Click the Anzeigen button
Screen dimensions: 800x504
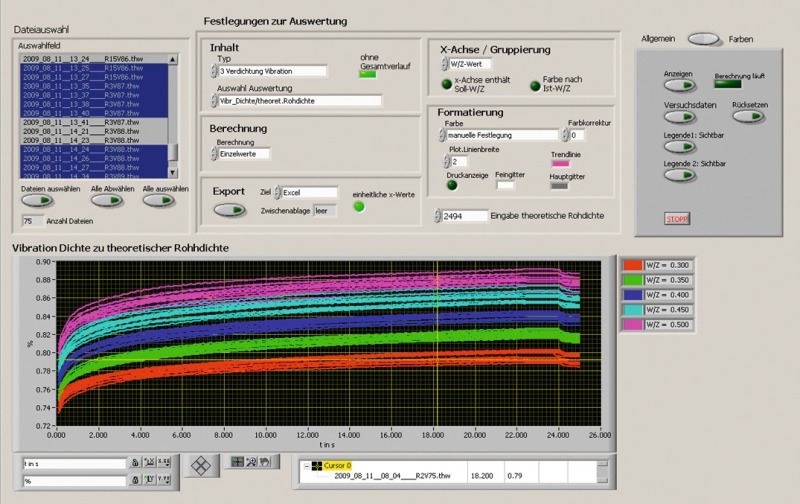tap(680, 85)
